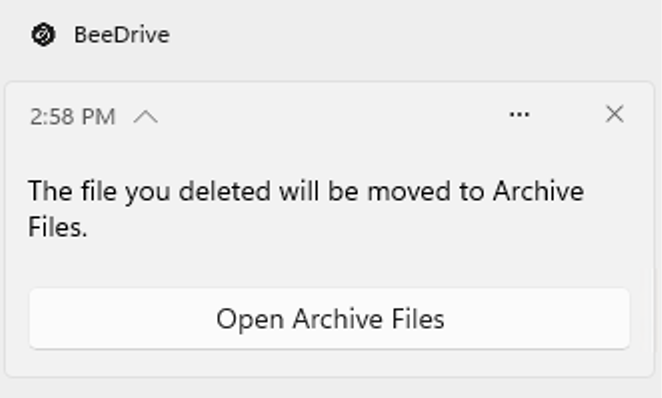Click the "Open Archive Files" action button
This screenshot has height=398, width=662.
tap(329, 319)
